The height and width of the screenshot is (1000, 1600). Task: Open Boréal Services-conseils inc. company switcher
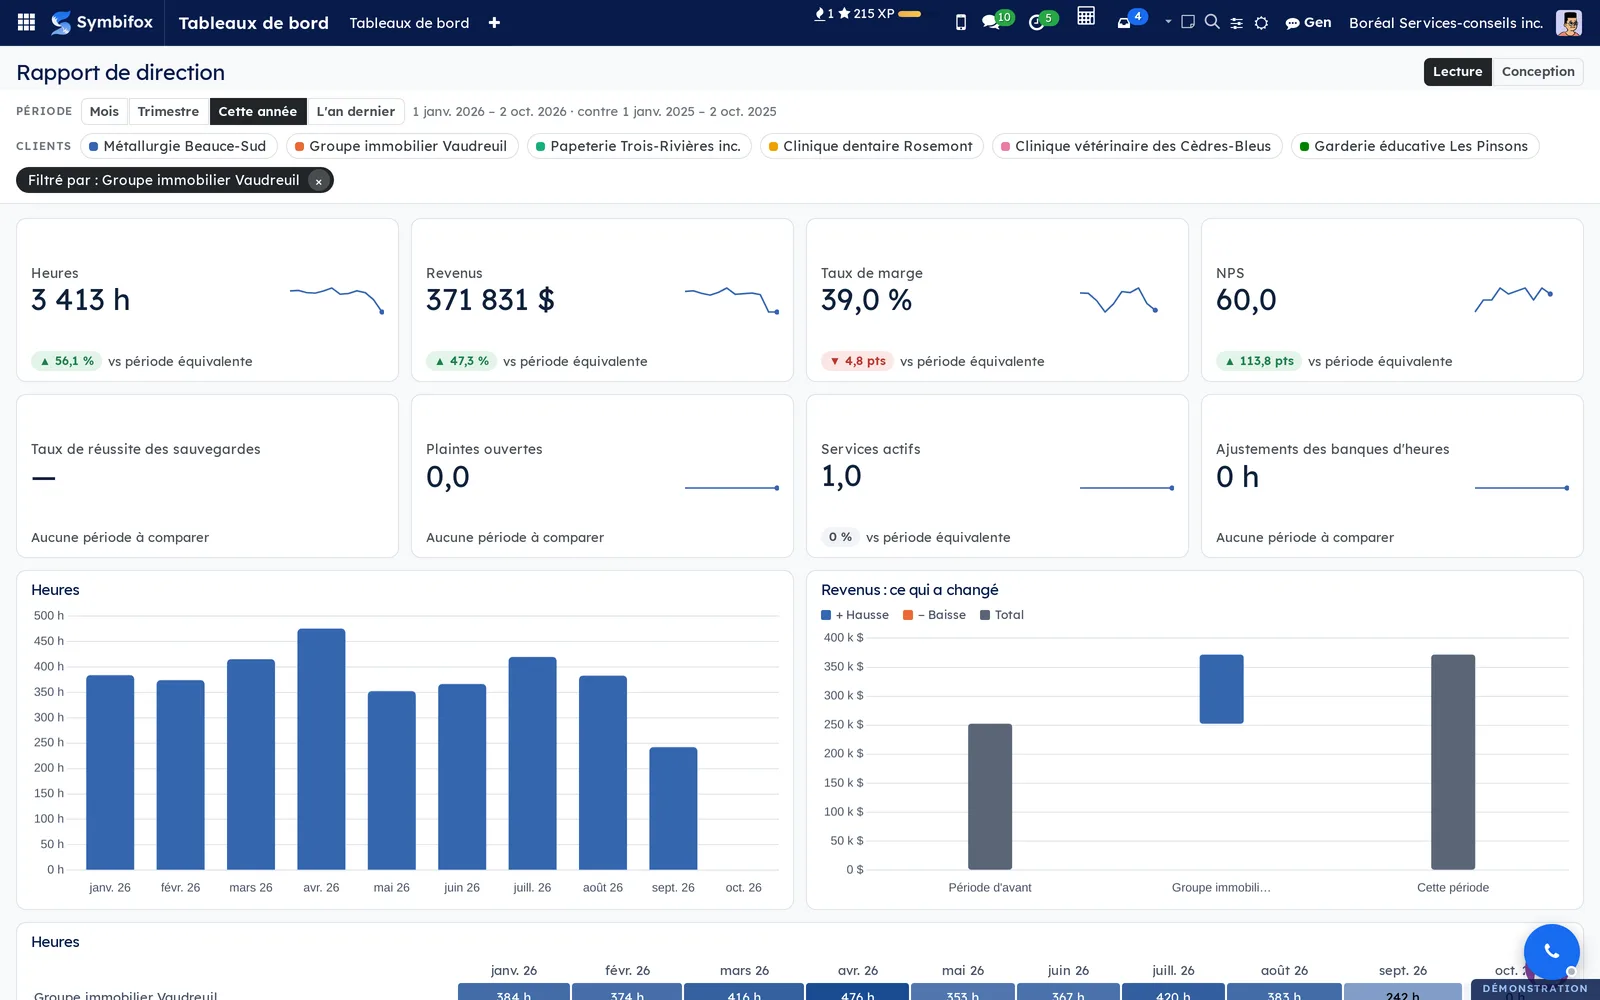[1445, 22]
